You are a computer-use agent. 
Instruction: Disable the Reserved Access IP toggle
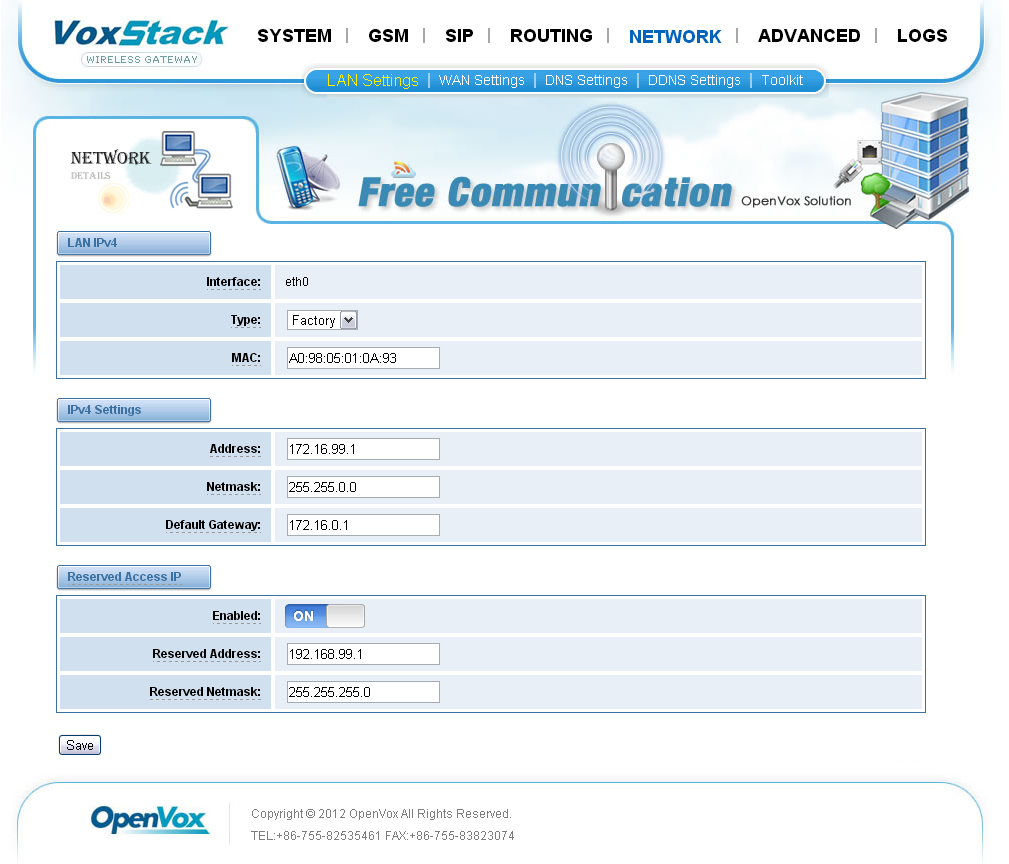pyautogui.click(x=324, y=616)
